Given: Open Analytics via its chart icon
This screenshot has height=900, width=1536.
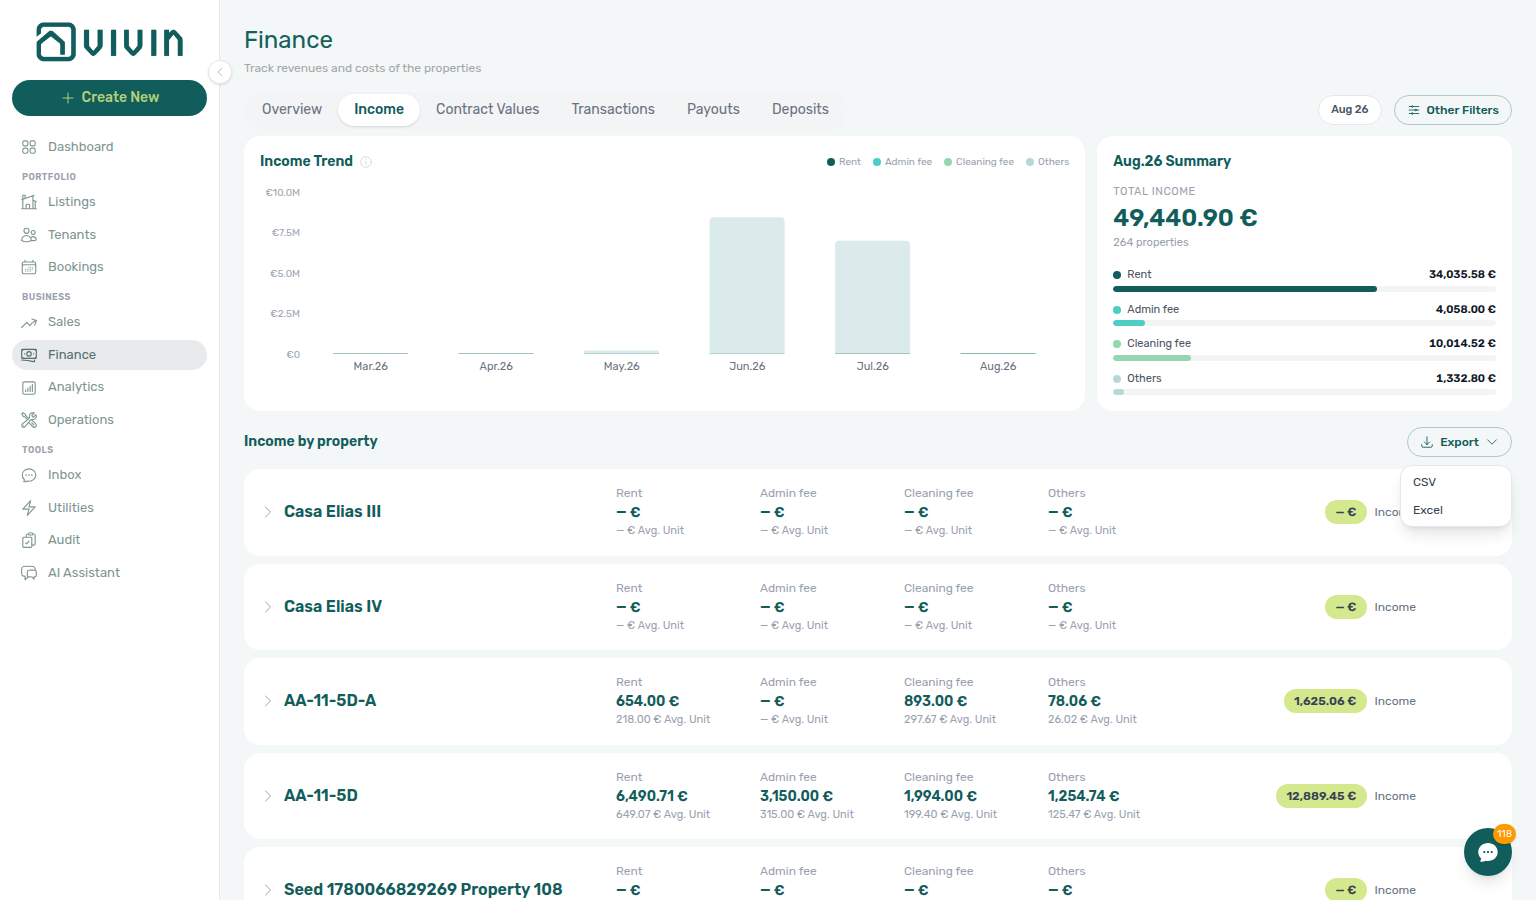Looking at the screenshot, I should (29, 387).
